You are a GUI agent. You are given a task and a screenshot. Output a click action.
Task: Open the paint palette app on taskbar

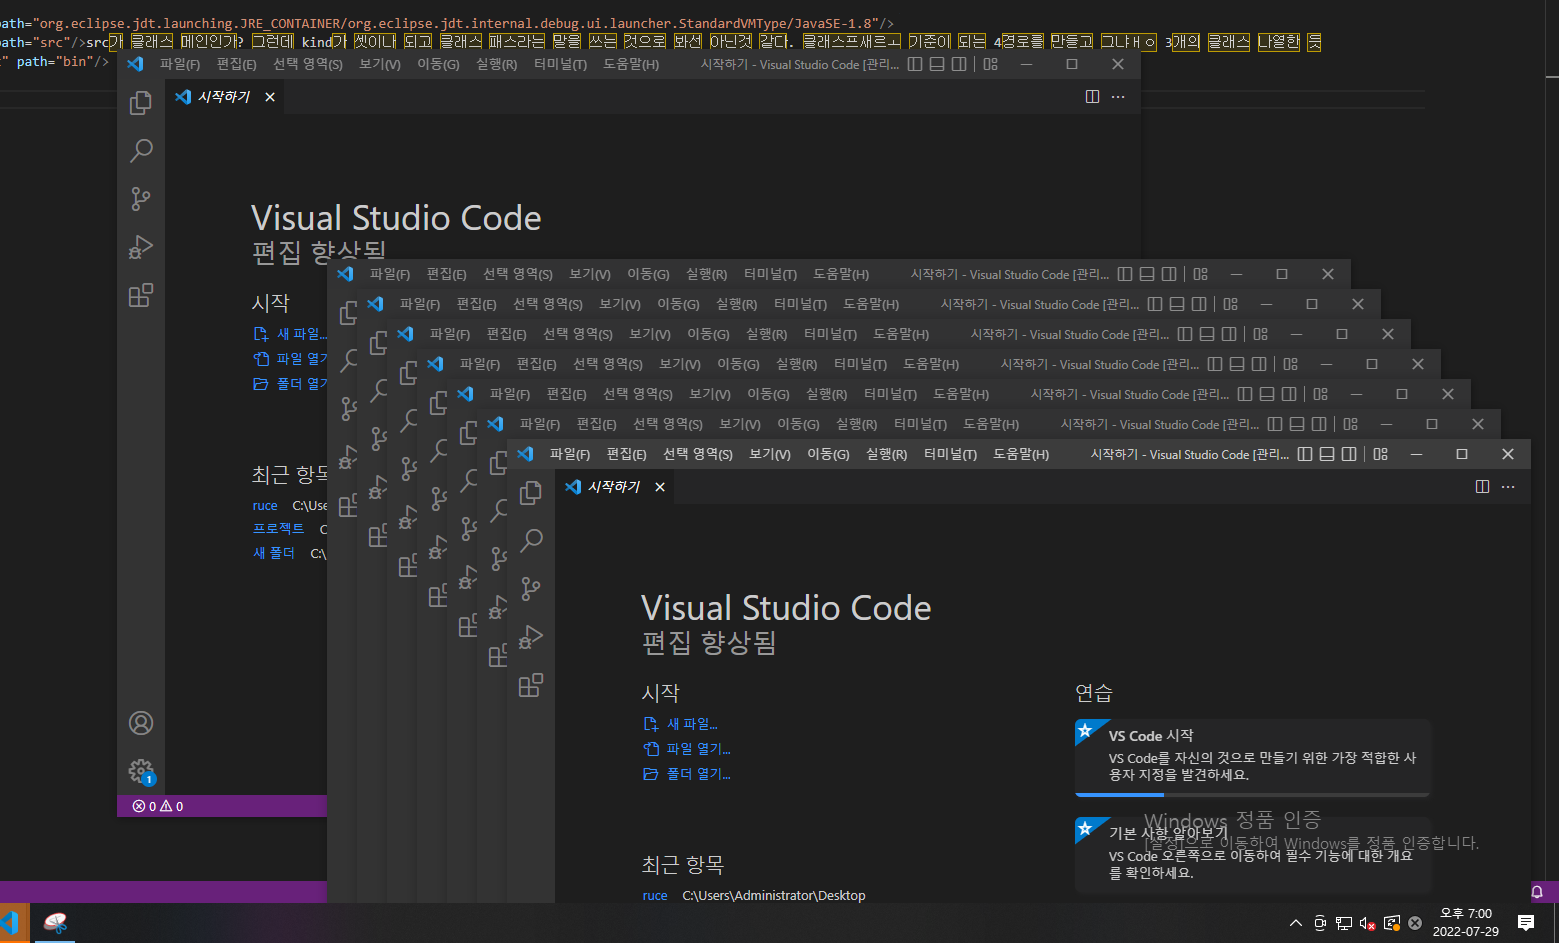(x=55, y=923)
